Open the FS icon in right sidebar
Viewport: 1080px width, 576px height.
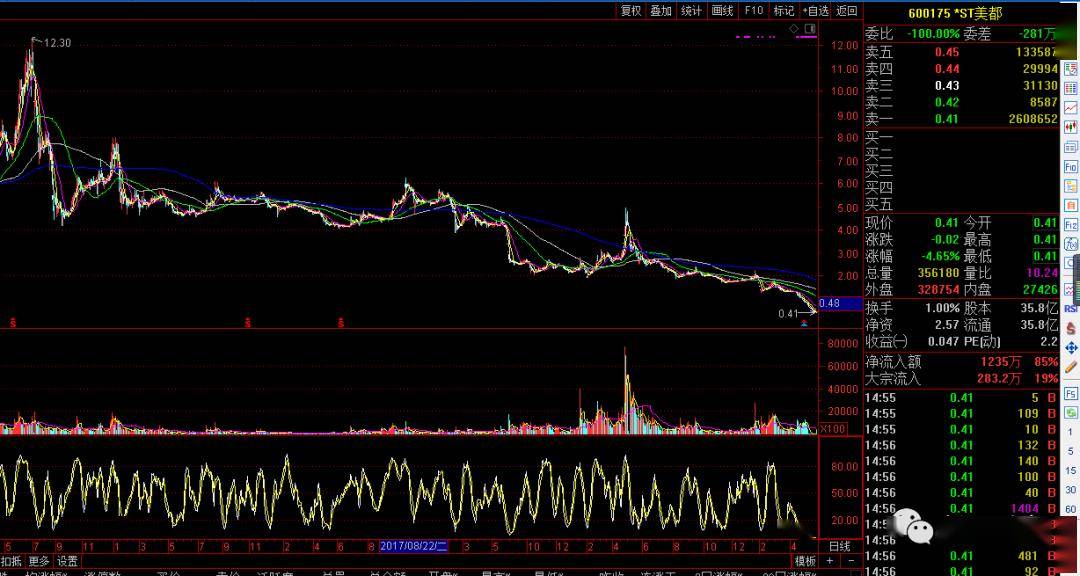1071,394
